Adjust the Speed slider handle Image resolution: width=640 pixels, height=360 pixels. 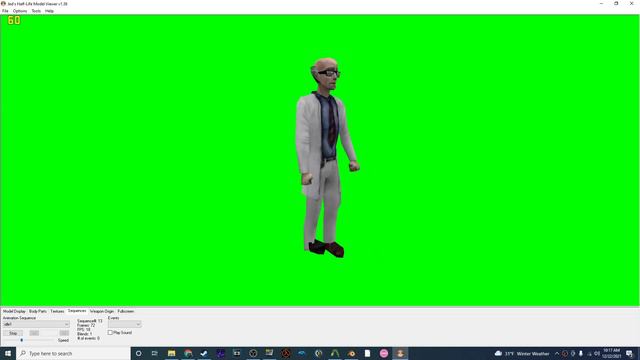(22, 340)
